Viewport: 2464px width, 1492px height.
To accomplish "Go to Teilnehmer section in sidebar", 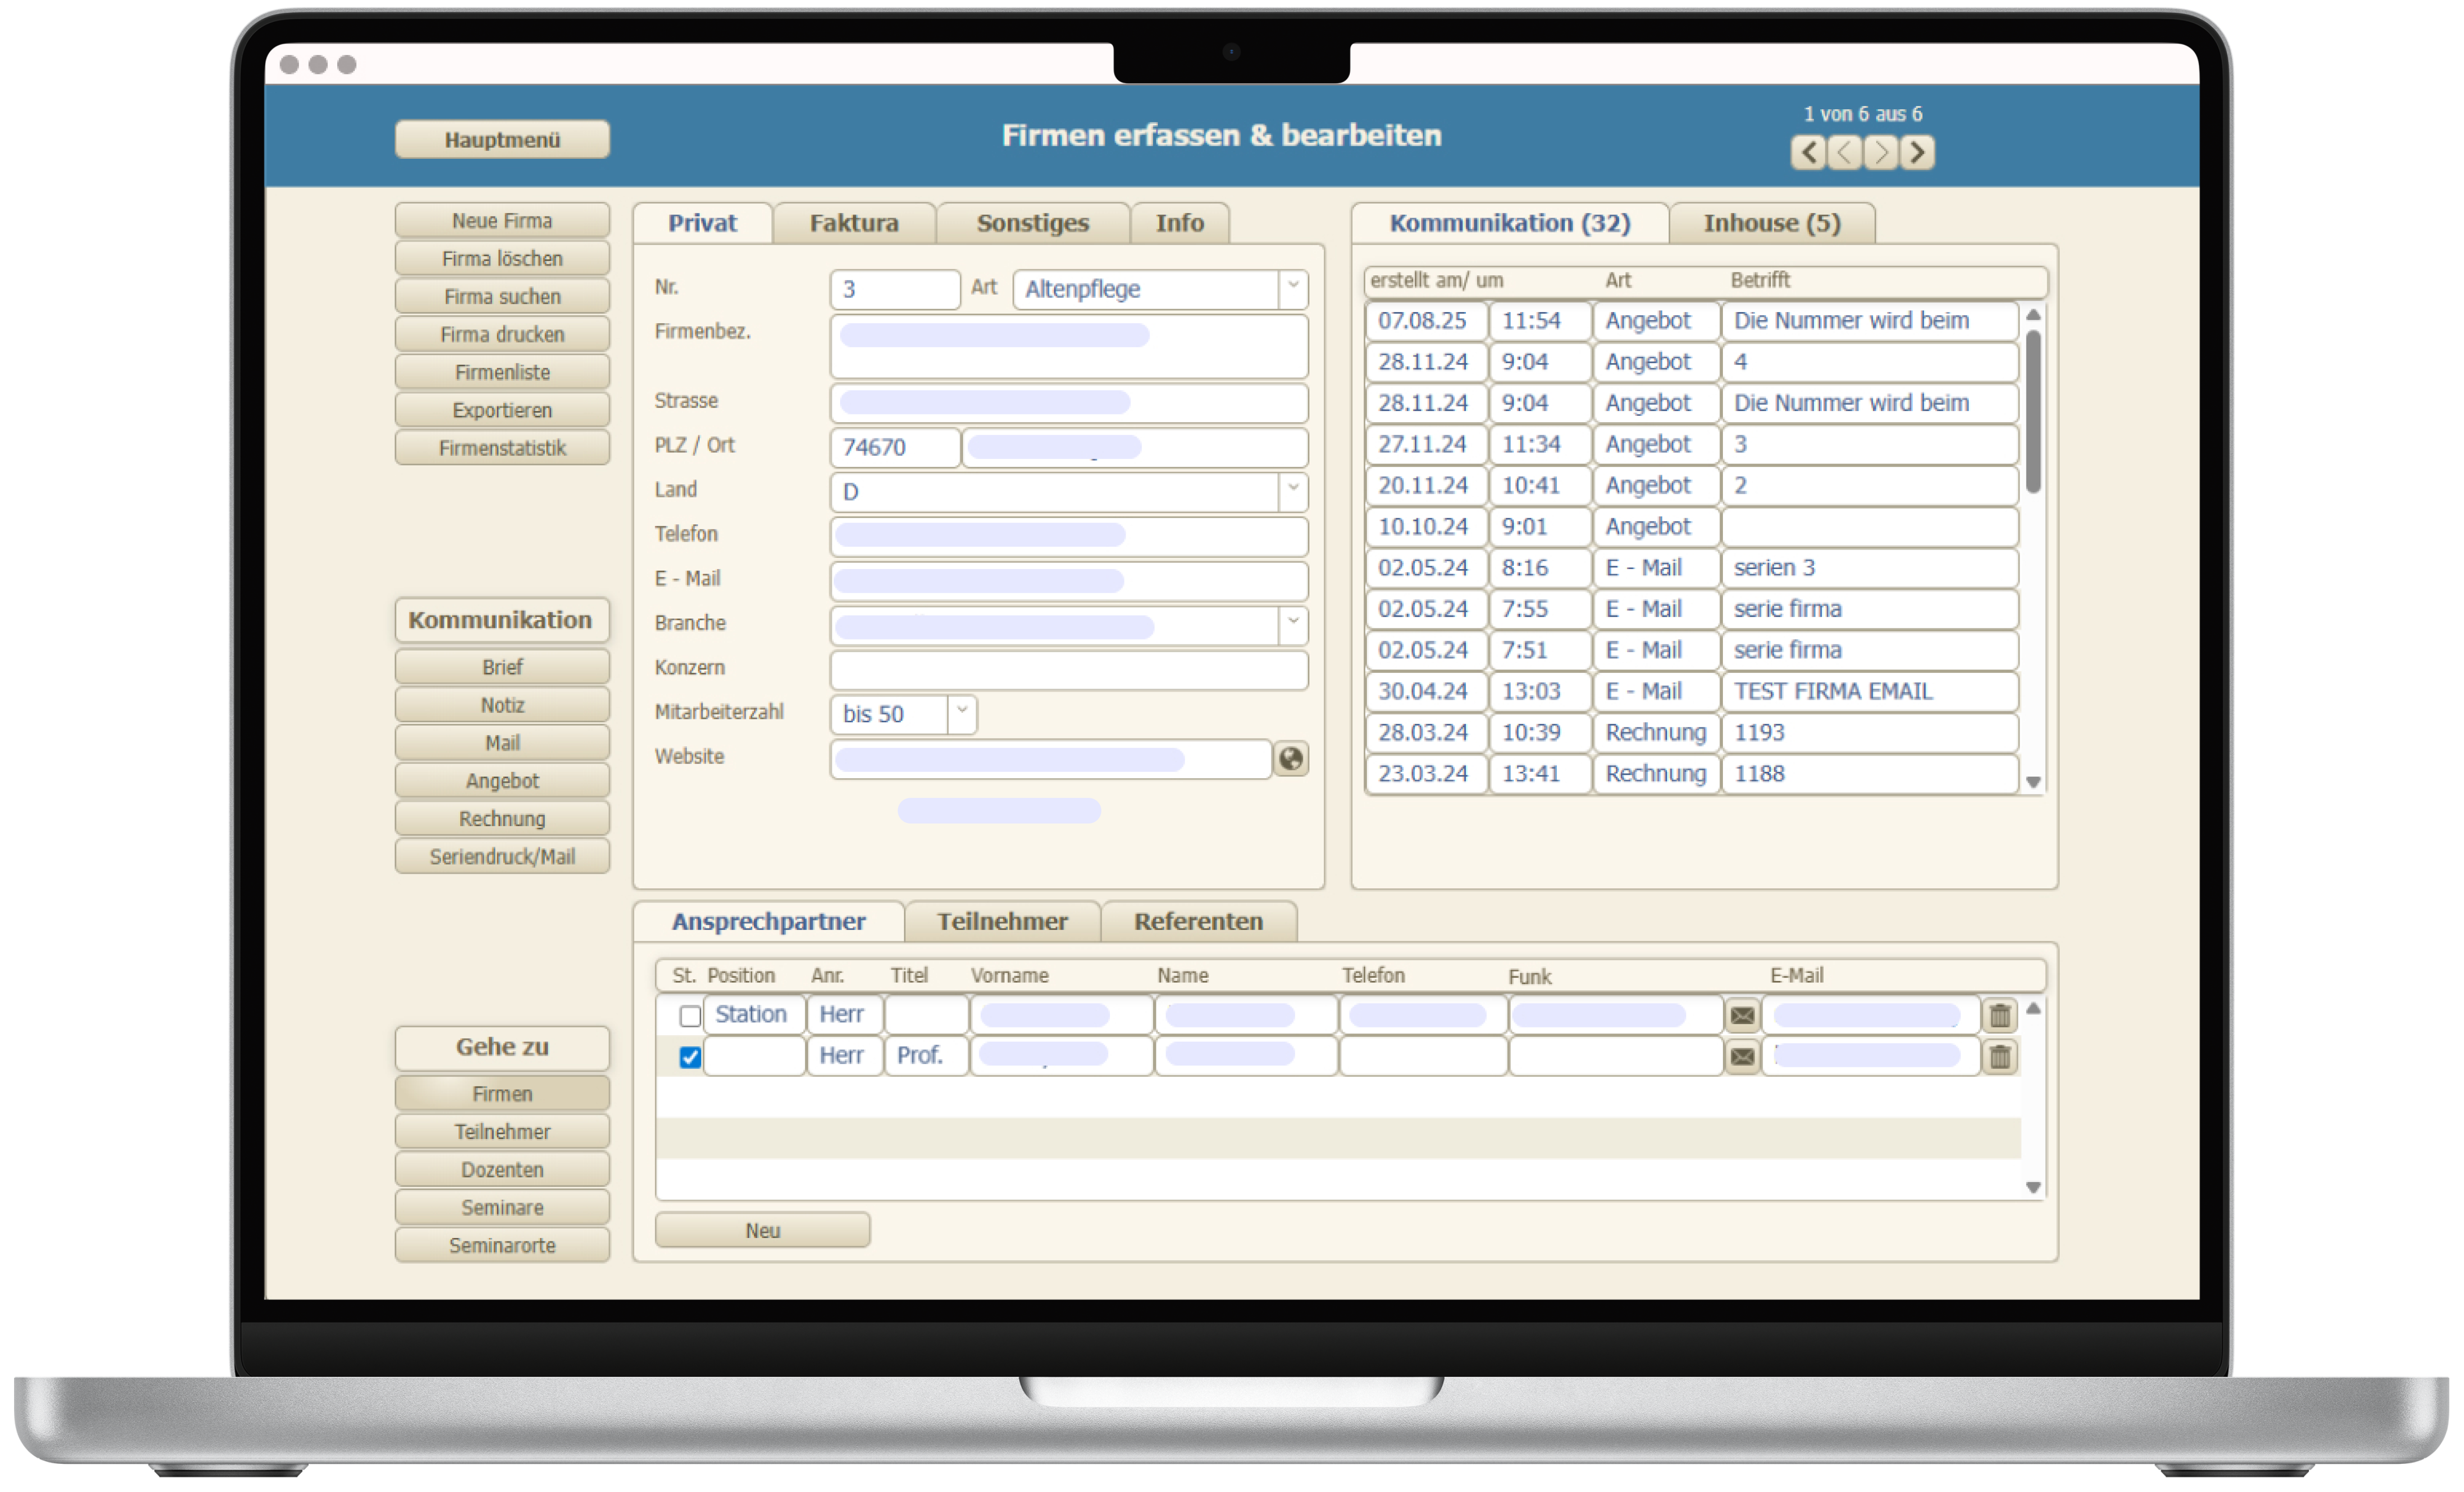I will (502, 1132).
